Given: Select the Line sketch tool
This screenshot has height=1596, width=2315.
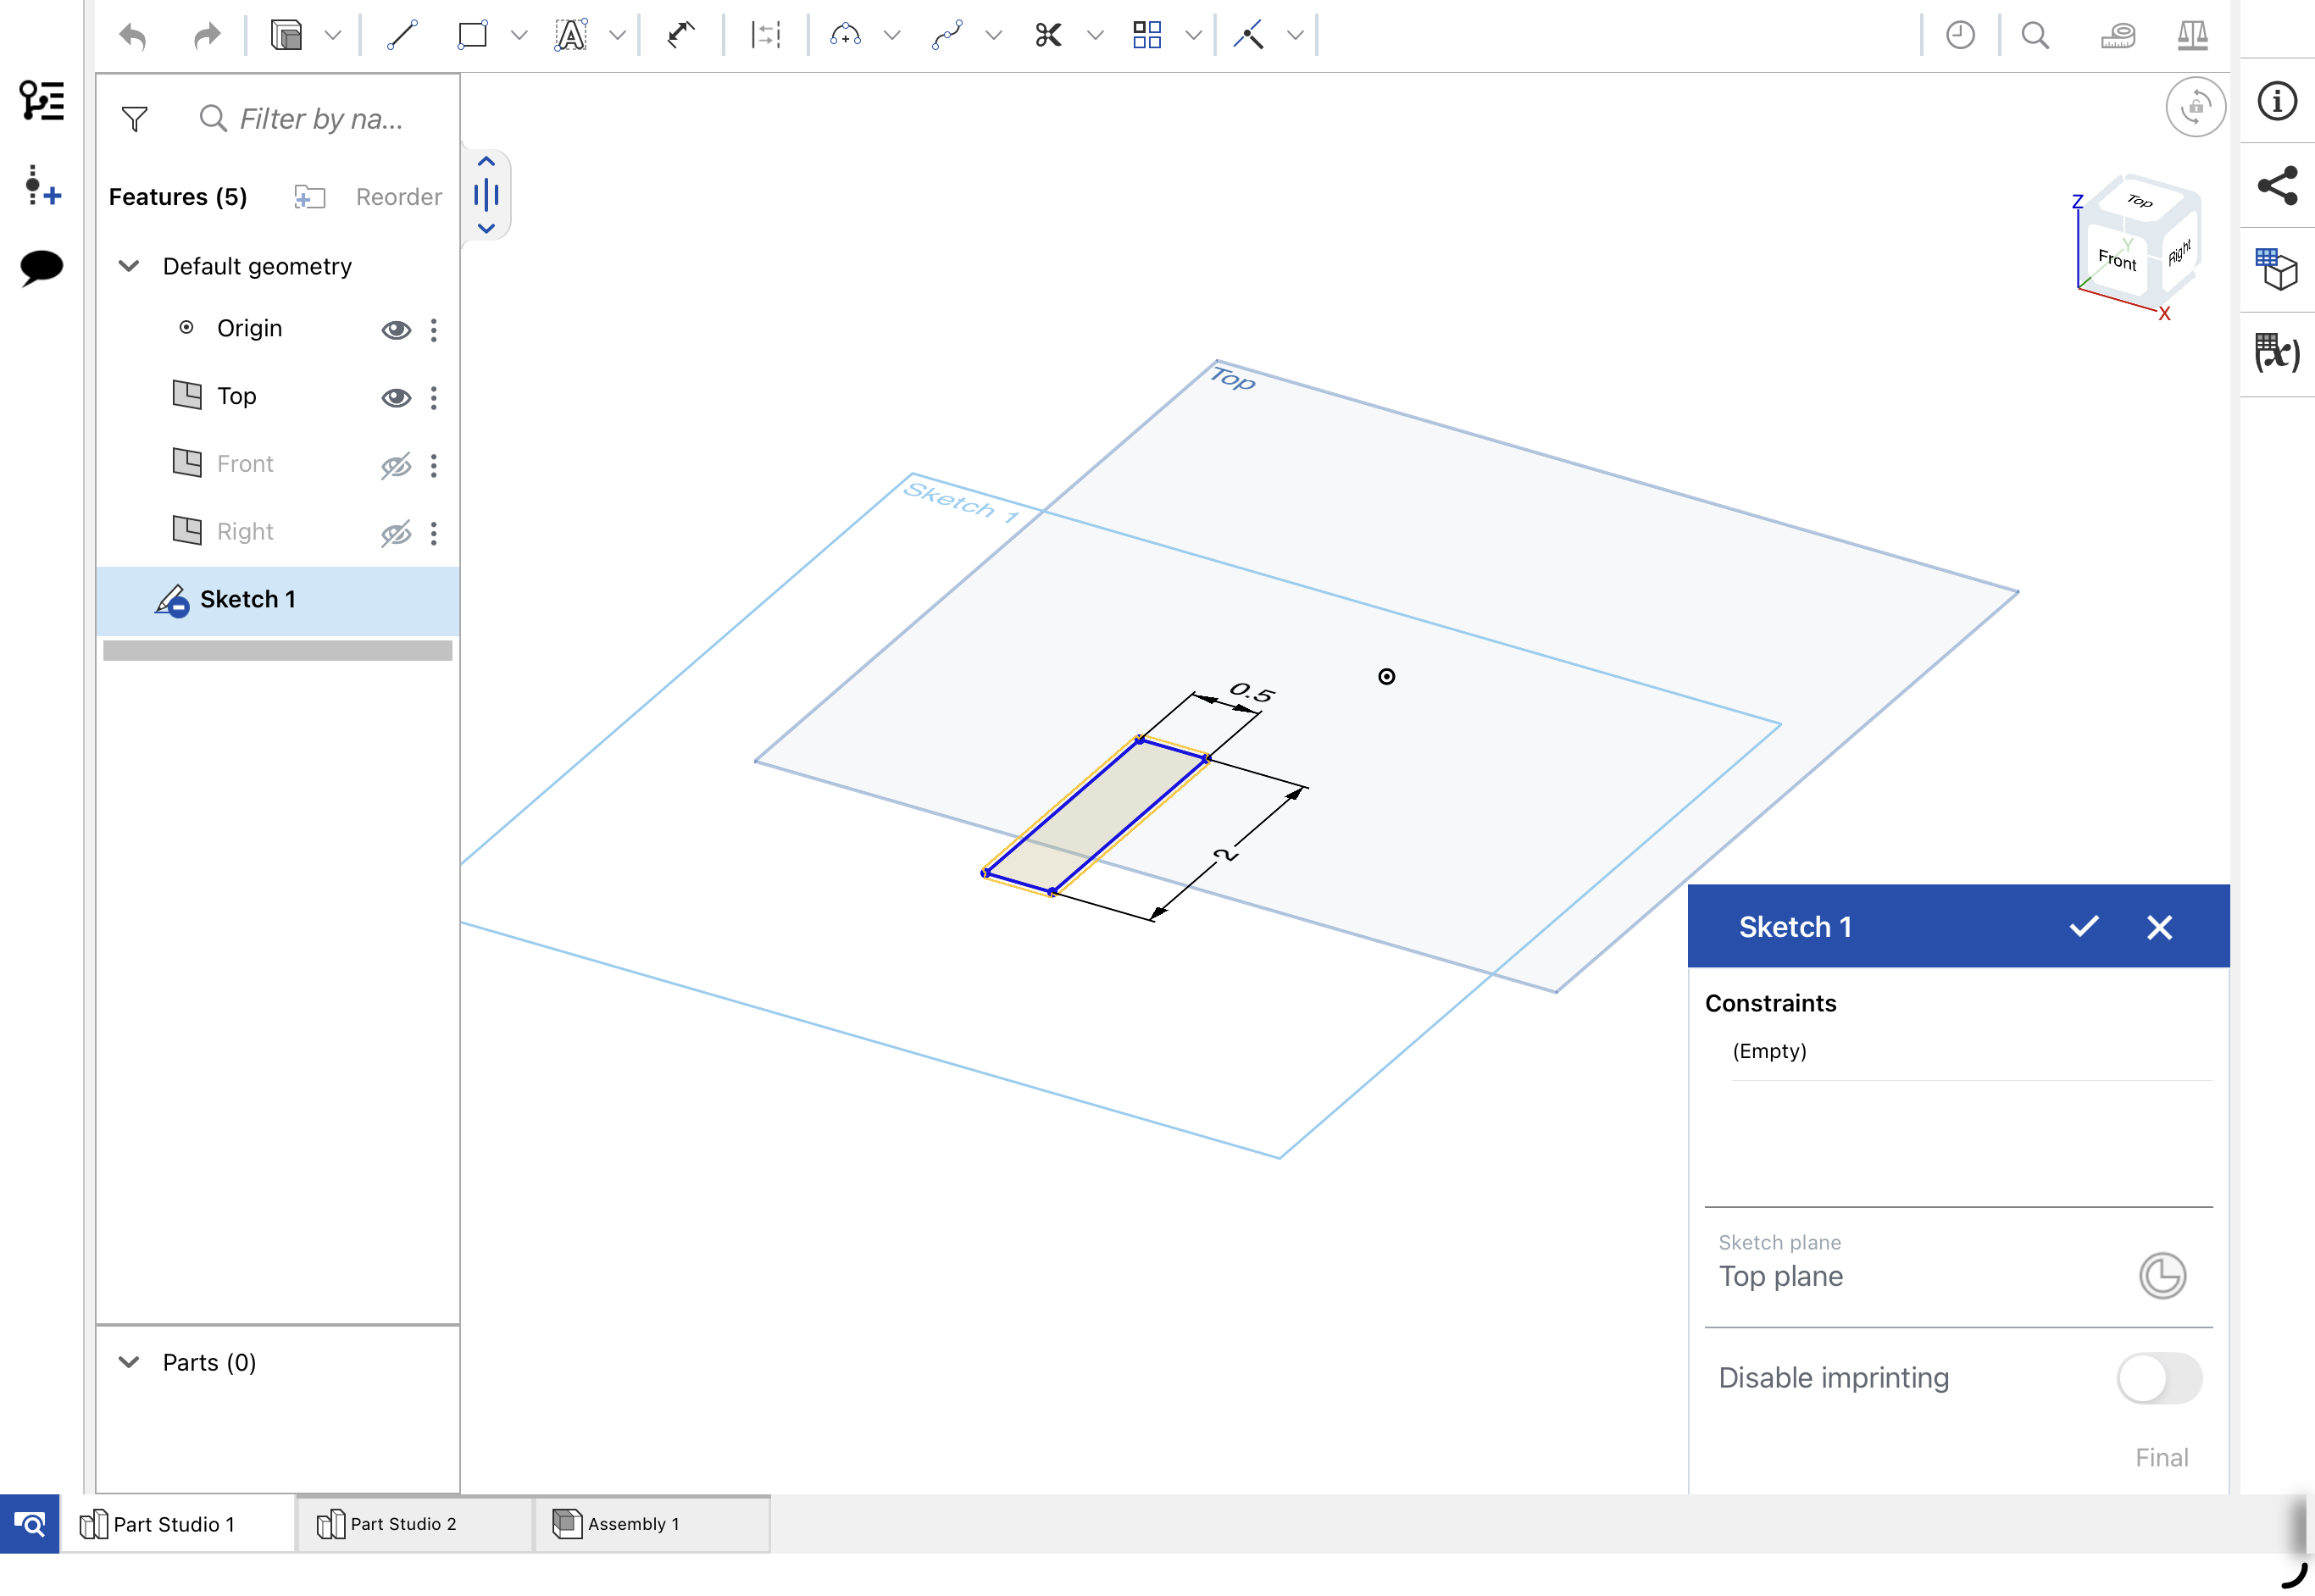Looking at the screenshot, I should click(402, 36).
